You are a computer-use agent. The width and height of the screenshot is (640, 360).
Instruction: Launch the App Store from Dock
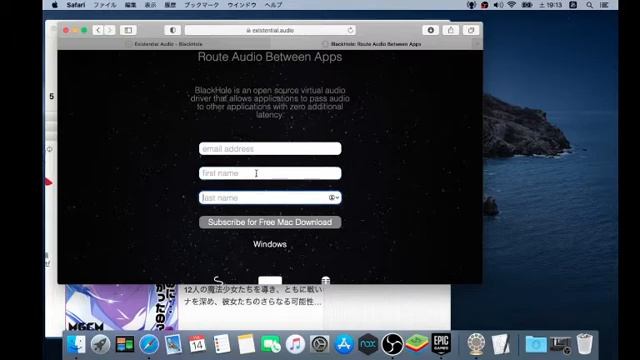(344, 344)
